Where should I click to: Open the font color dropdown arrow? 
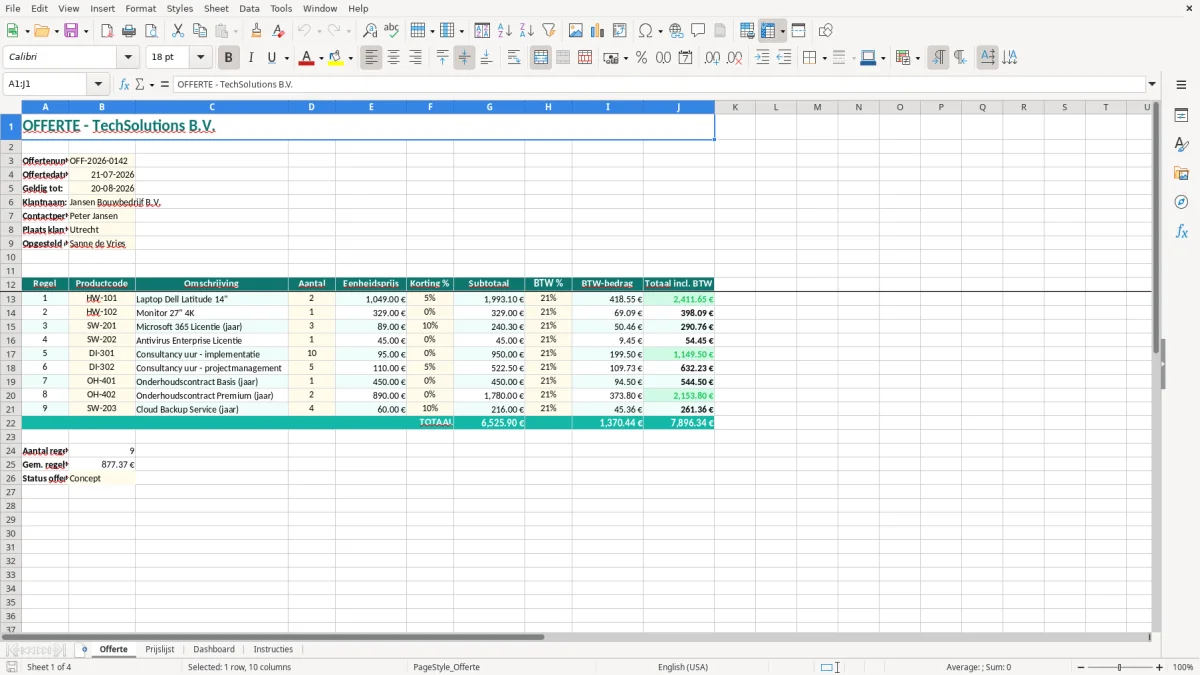point(321,58)
